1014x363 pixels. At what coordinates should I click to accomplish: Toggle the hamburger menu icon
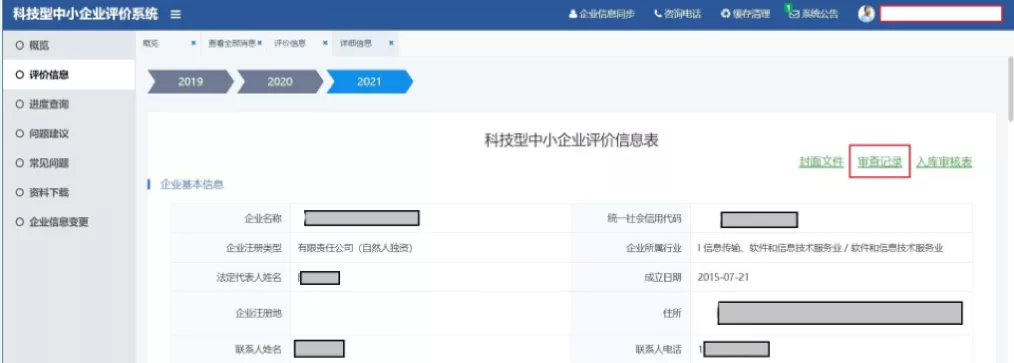point(176,14)
